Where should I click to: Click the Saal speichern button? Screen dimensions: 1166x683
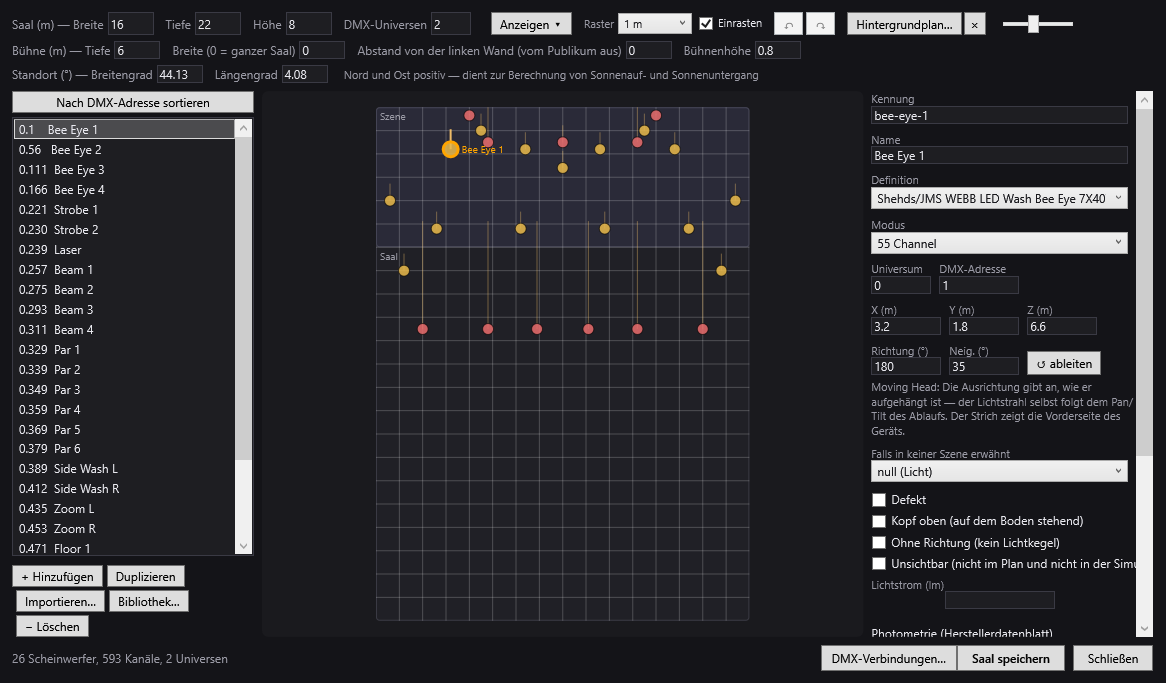tap(1011, 658)
